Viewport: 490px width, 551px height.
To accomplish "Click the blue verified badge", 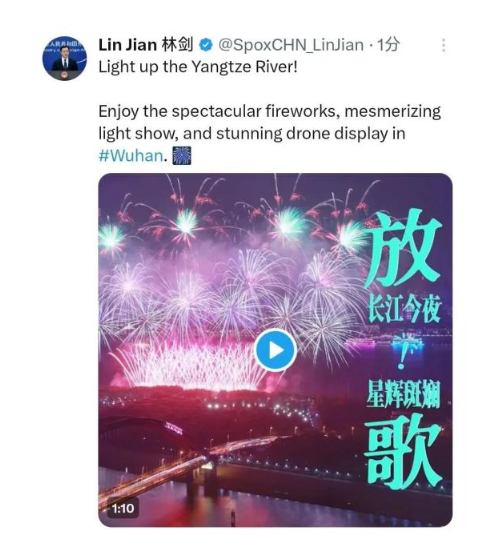I will click(206, 45).
